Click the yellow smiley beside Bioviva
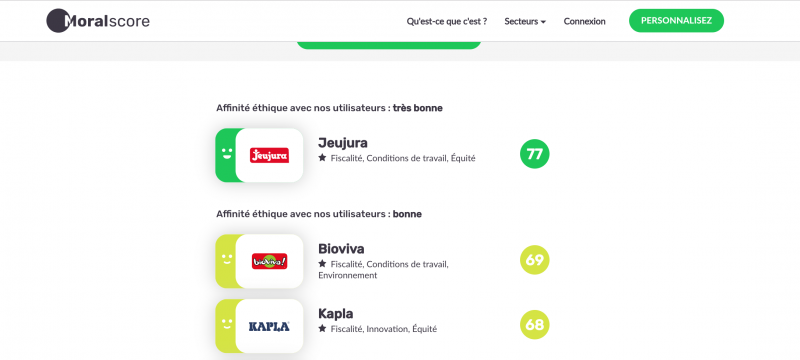This screenshot has width=800, height=360. [227, 259]
